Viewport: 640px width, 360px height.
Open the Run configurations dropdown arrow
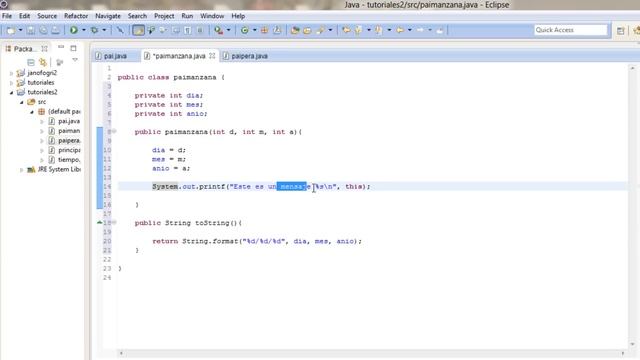point(84,30)
